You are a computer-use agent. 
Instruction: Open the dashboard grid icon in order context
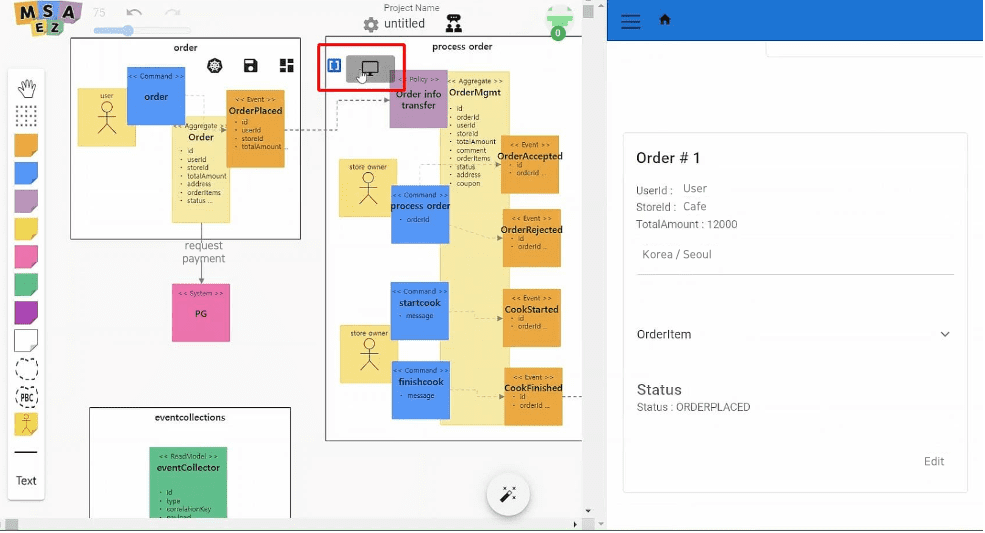point(287,66)
